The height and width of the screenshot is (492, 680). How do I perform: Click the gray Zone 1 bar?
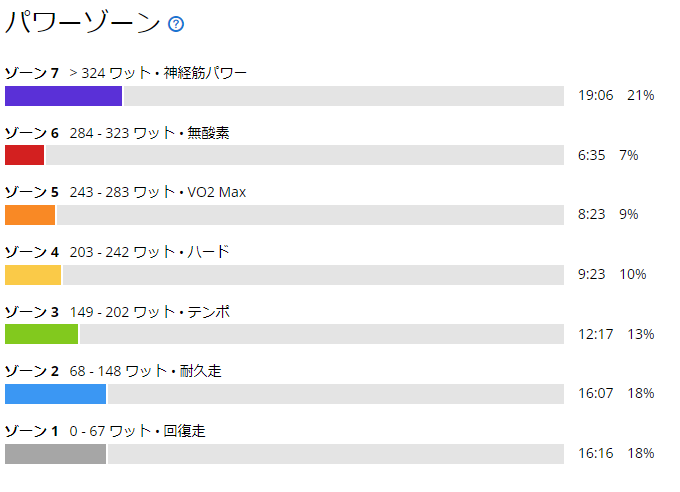pos(56,454)
